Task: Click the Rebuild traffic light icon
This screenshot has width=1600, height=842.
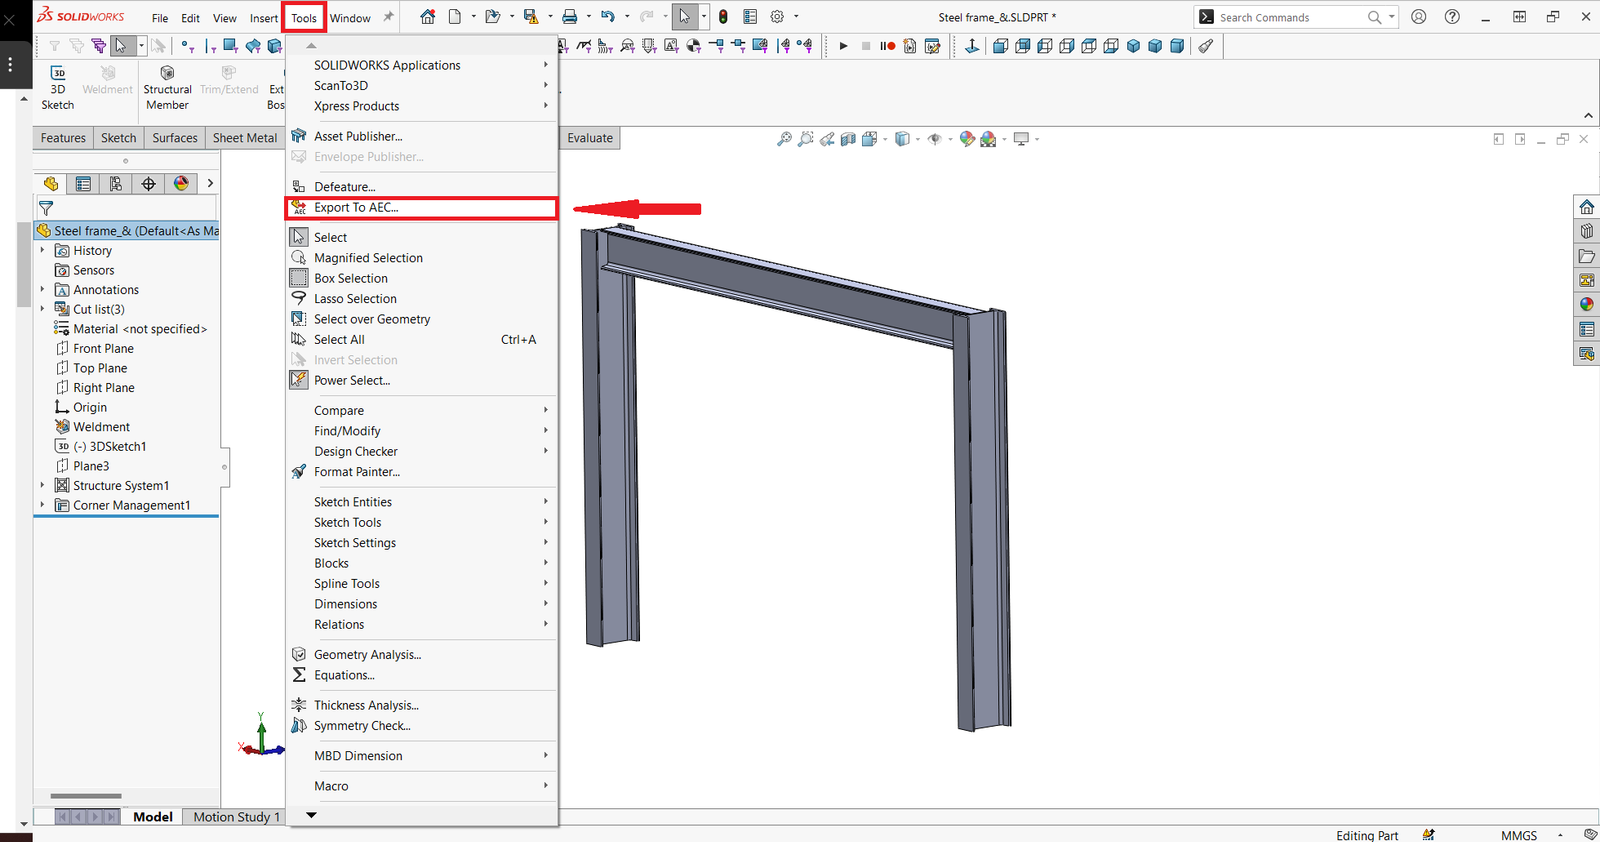Action: coord(723,17)
